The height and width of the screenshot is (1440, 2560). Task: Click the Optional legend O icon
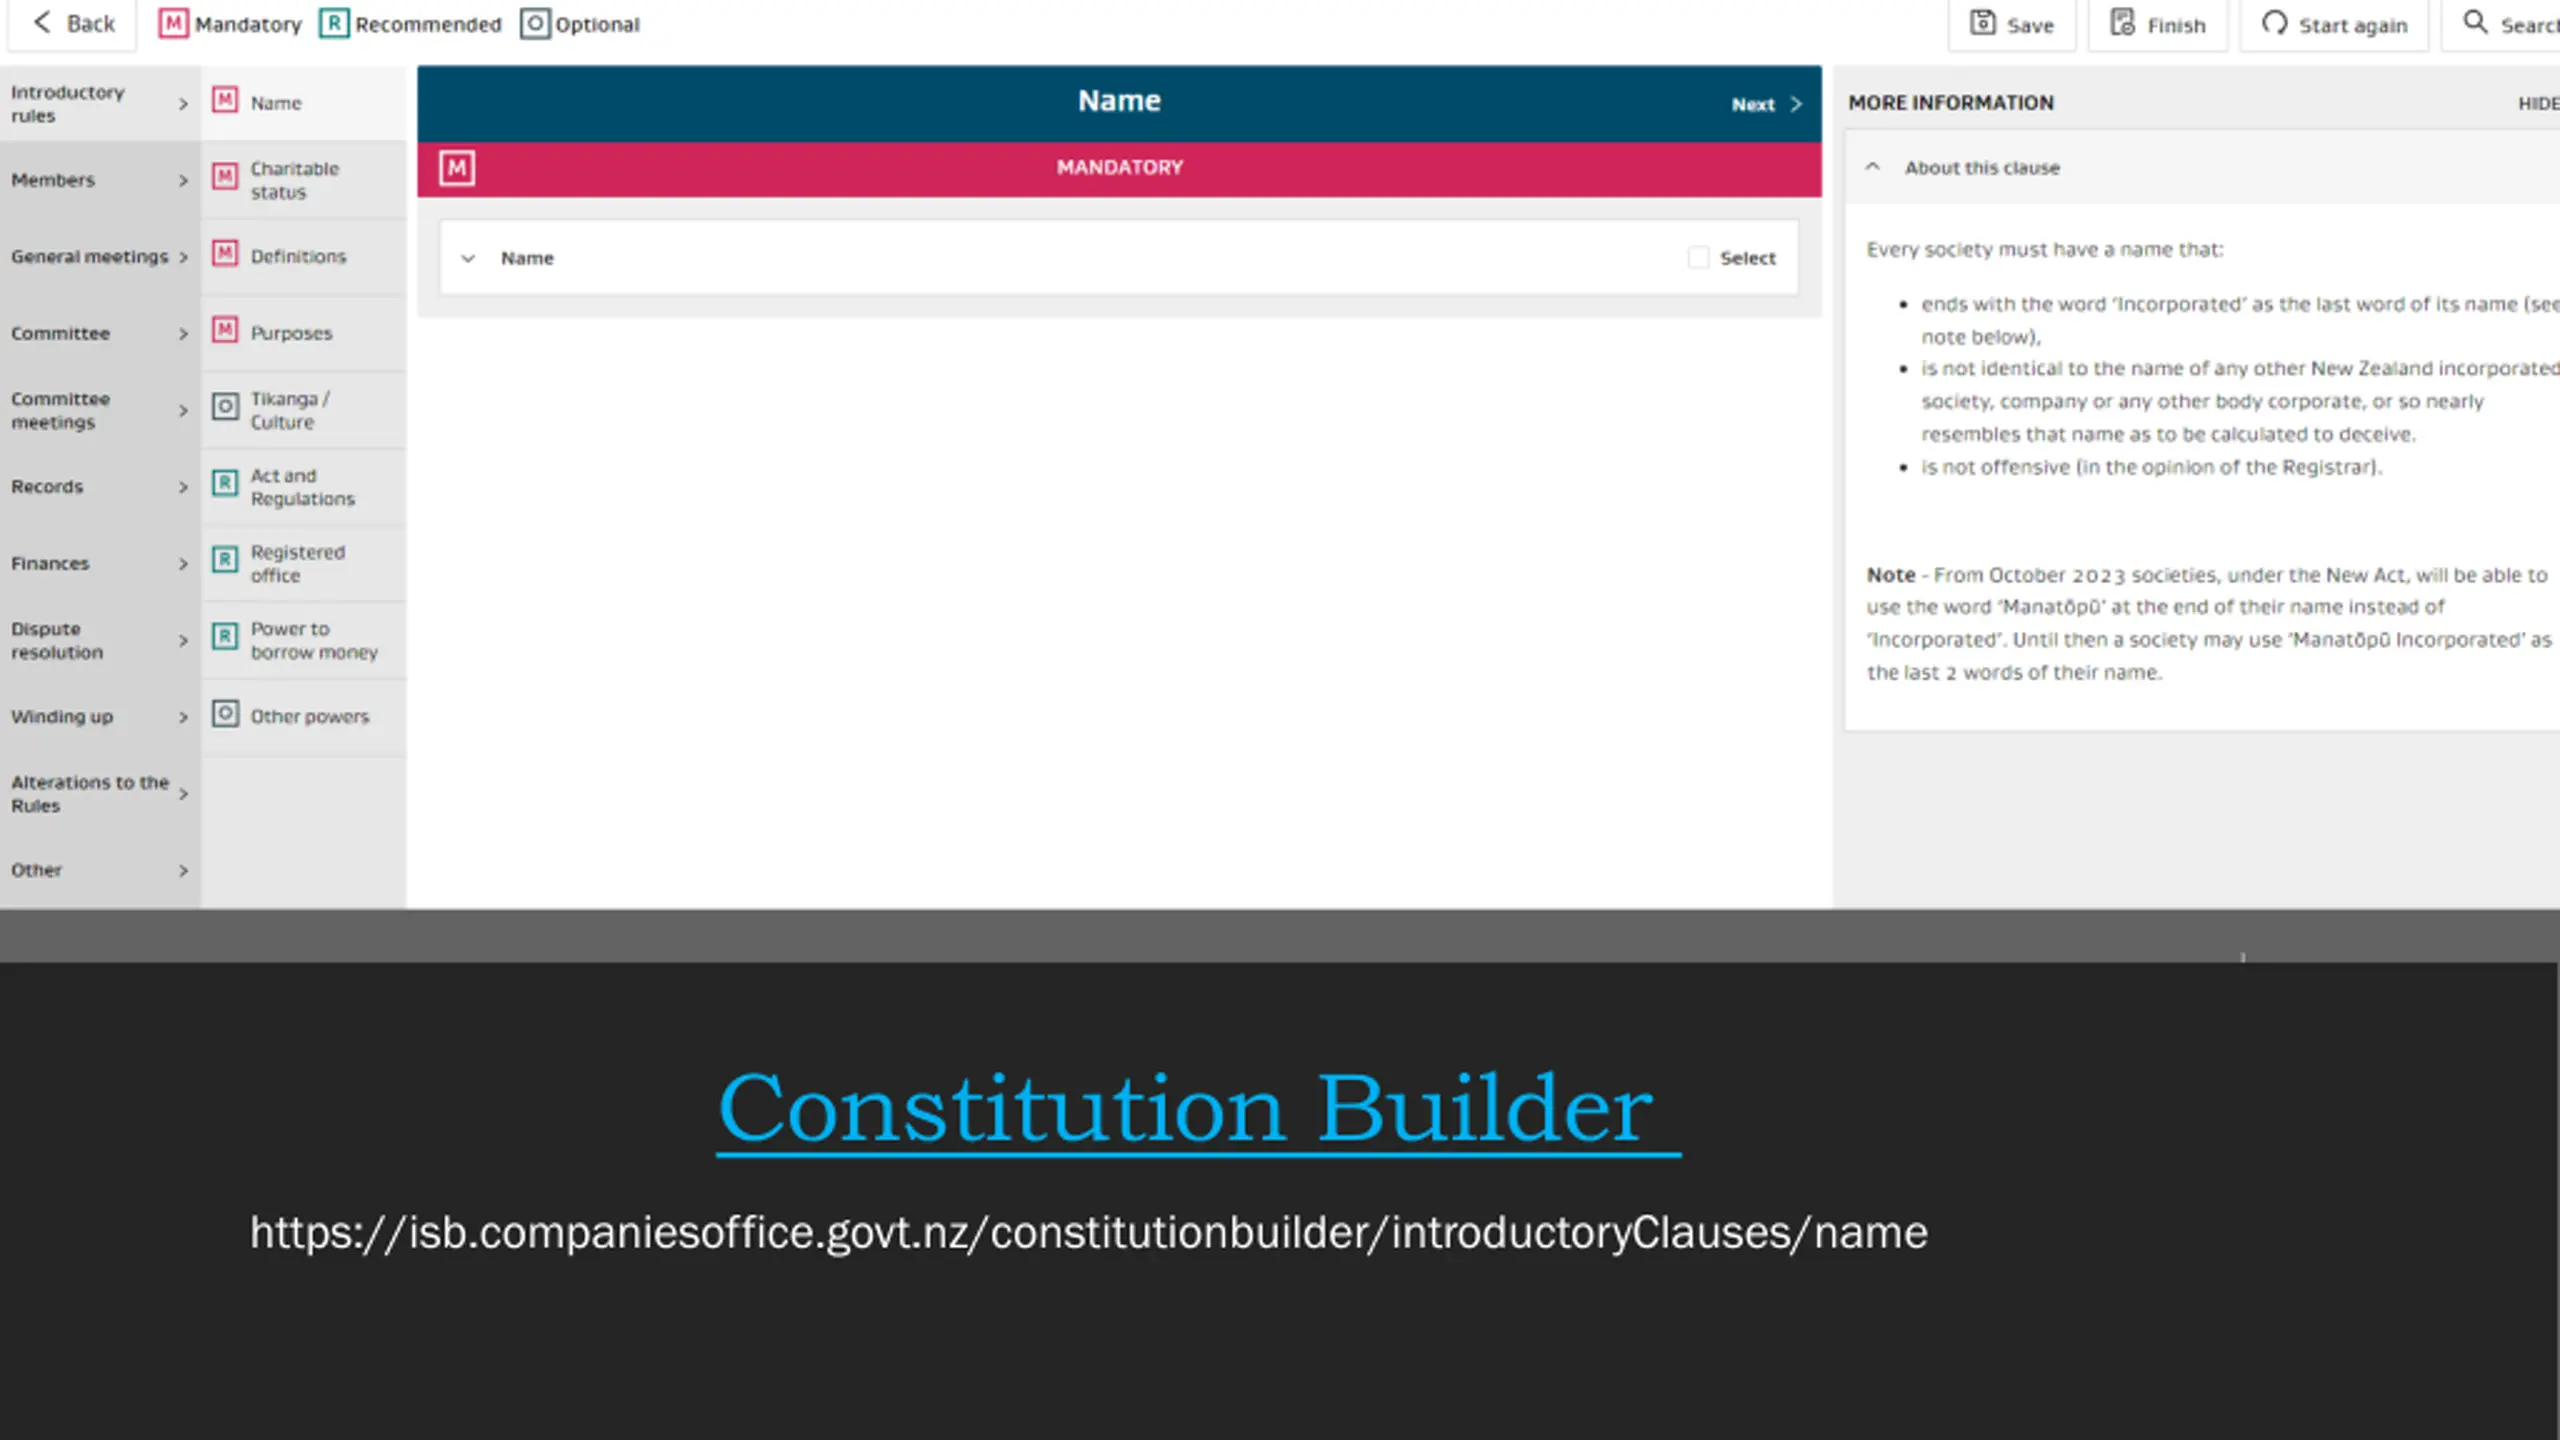(535, 24)
